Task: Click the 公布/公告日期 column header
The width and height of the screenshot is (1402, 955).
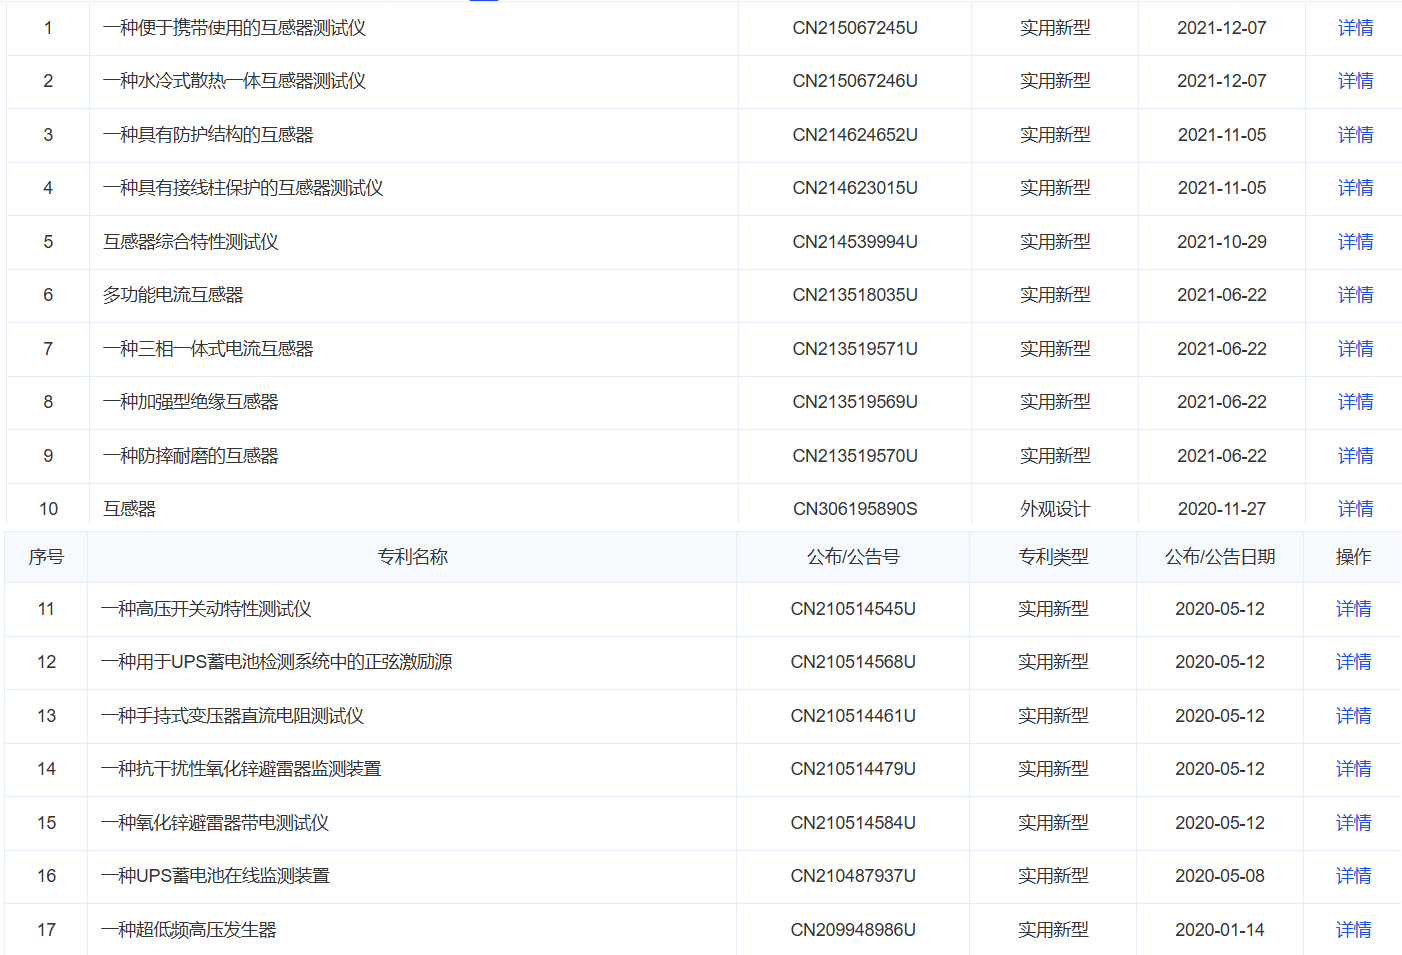Action: point(1220,557)
